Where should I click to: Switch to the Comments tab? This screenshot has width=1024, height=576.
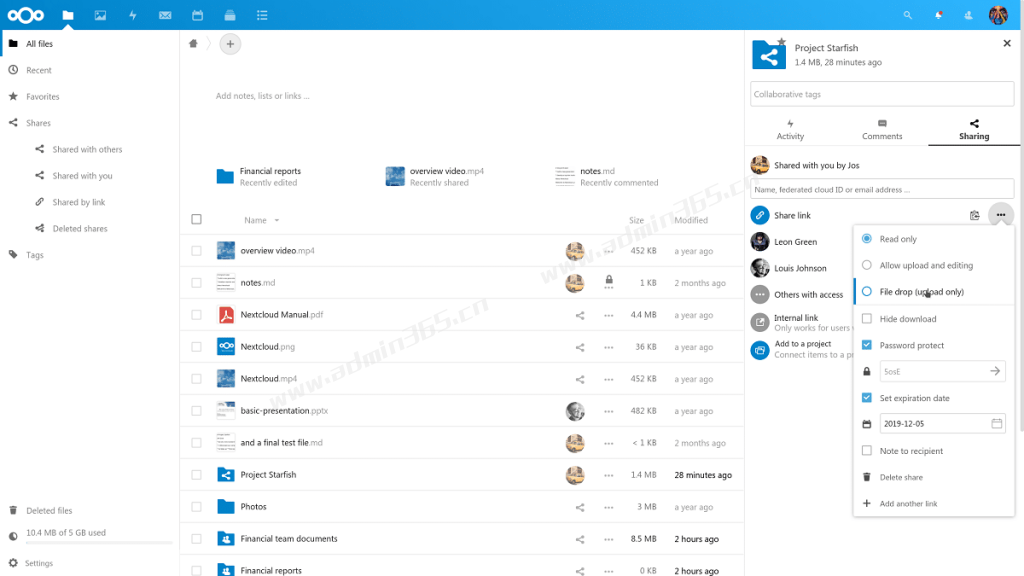pyautogui.click(x=882, y=129)
